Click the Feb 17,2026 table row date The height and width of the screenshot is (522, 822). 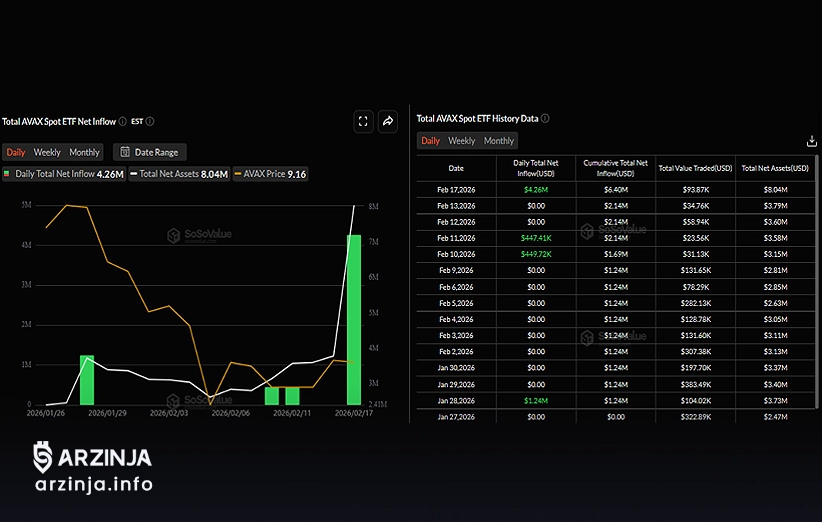(x=456, y=189)
